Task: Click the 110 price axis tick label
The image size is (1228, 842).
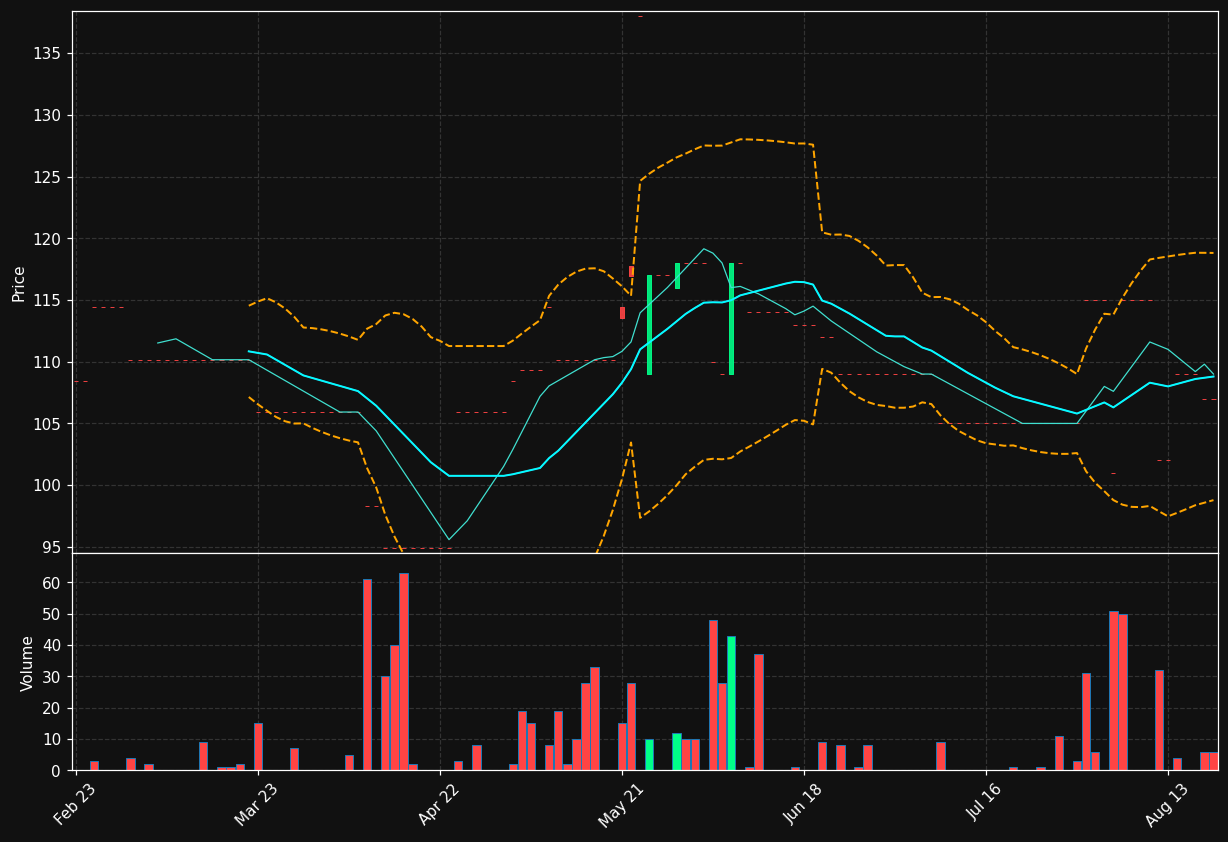Action: coord(48,363)
